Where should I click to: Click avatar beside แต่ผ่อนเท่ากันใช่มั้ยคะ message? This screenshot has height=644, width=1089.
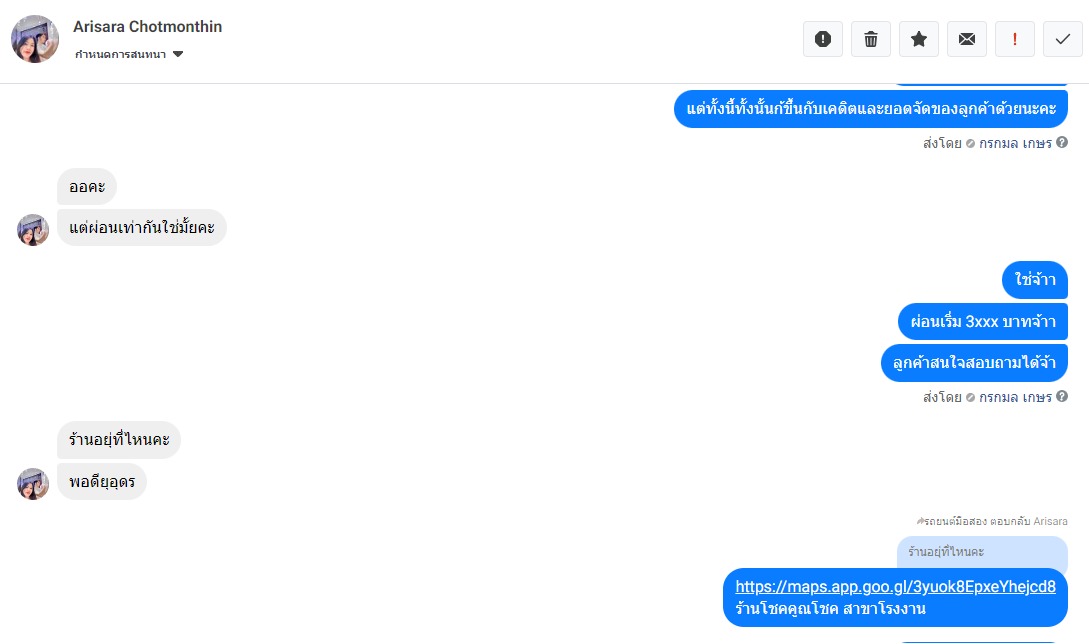point(33,230)
